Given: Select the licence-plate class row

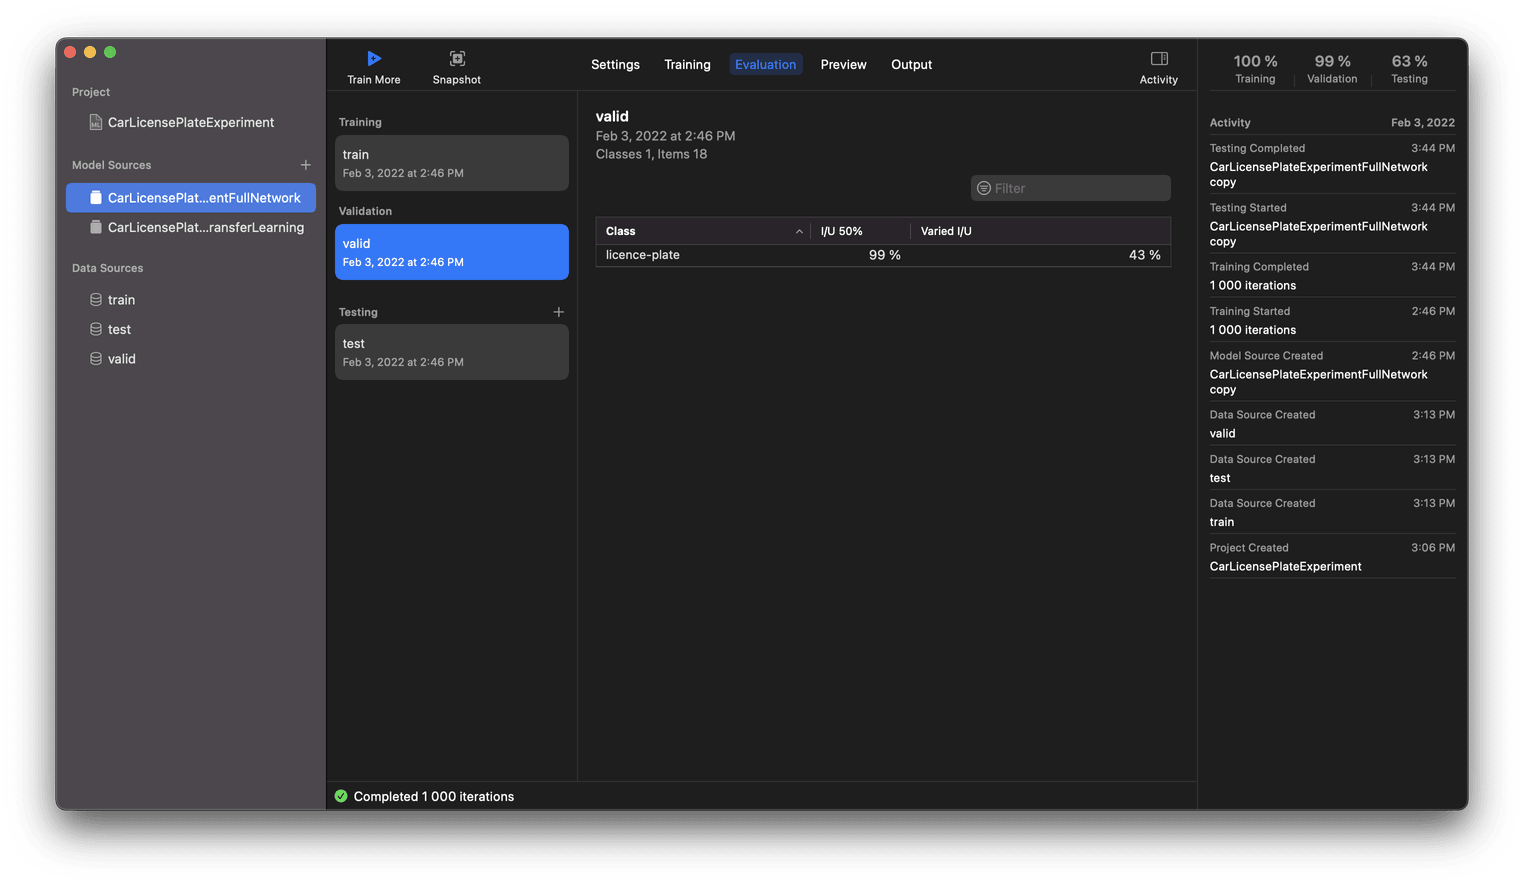Looking at the screenshot, I should click(x=882, y=255).
